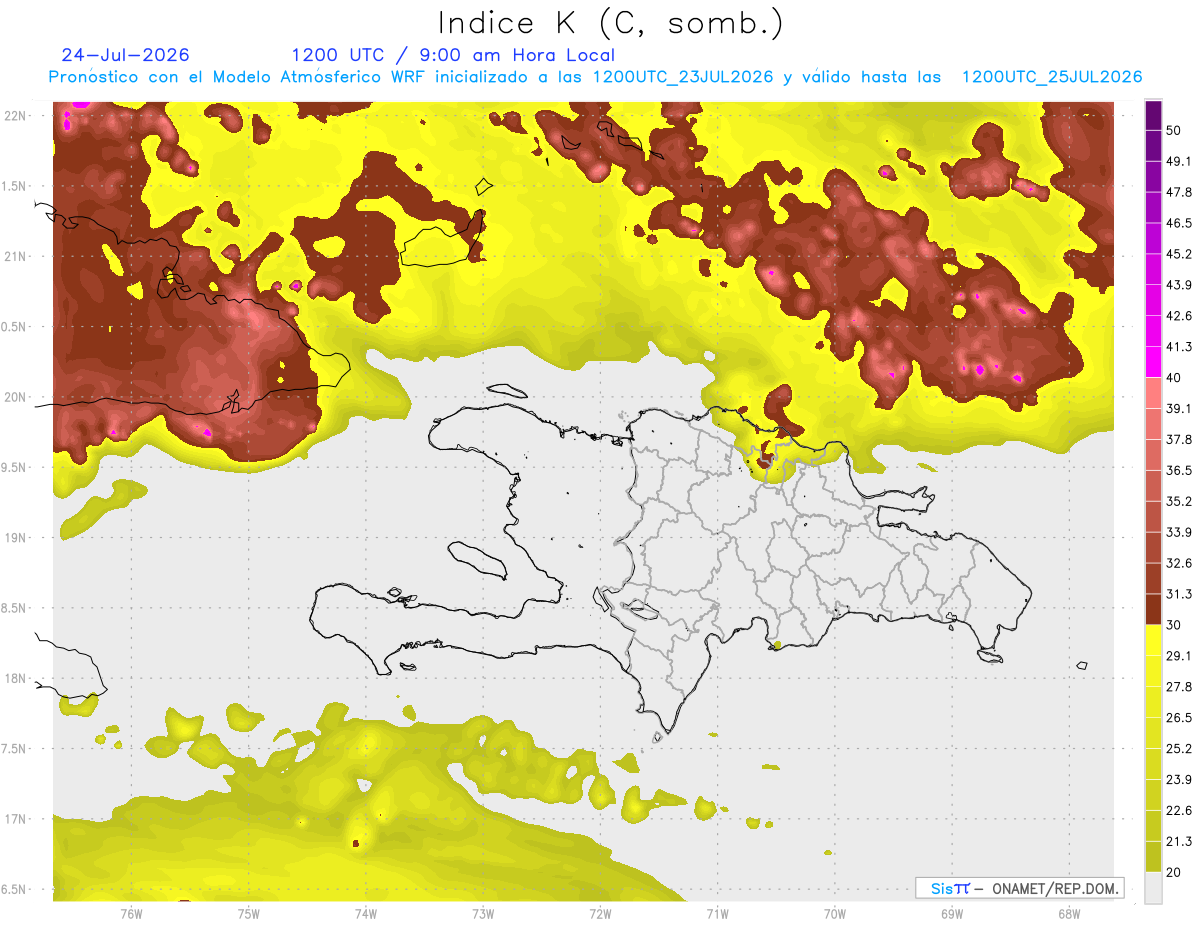Click the '20N' latitude label

17,397
